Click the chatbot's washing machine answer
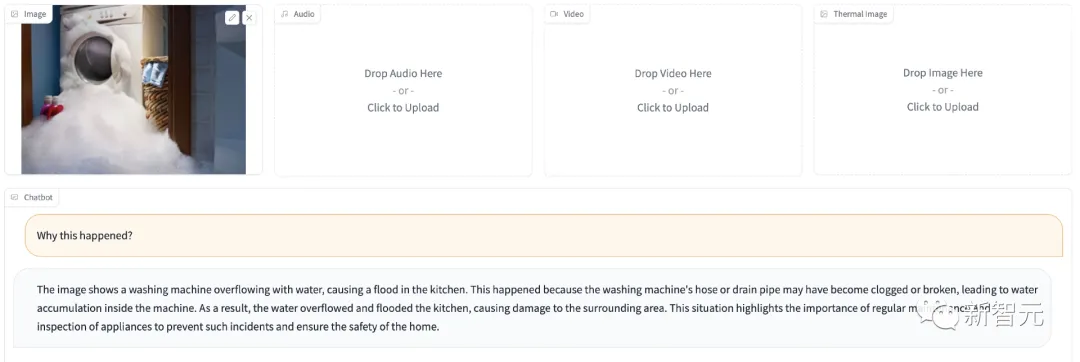 (532, 308)
